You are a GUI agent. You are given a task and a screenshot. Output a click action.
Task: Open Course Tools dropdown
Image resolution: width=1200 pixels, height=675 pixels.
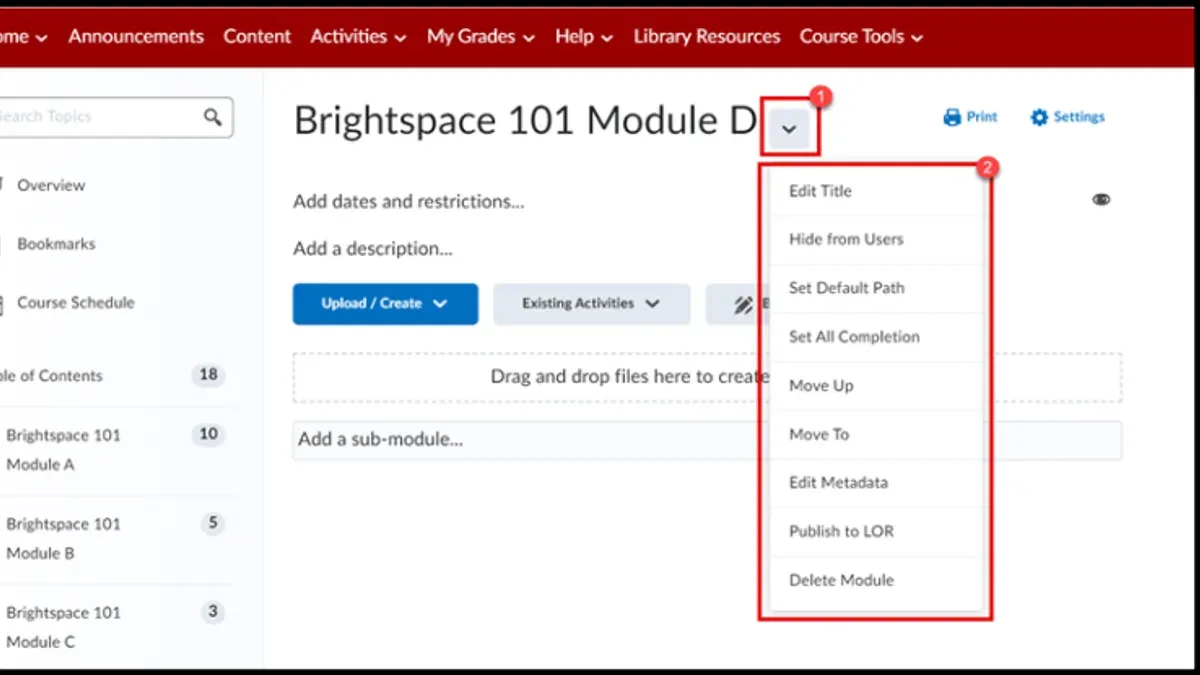[861, 36]
